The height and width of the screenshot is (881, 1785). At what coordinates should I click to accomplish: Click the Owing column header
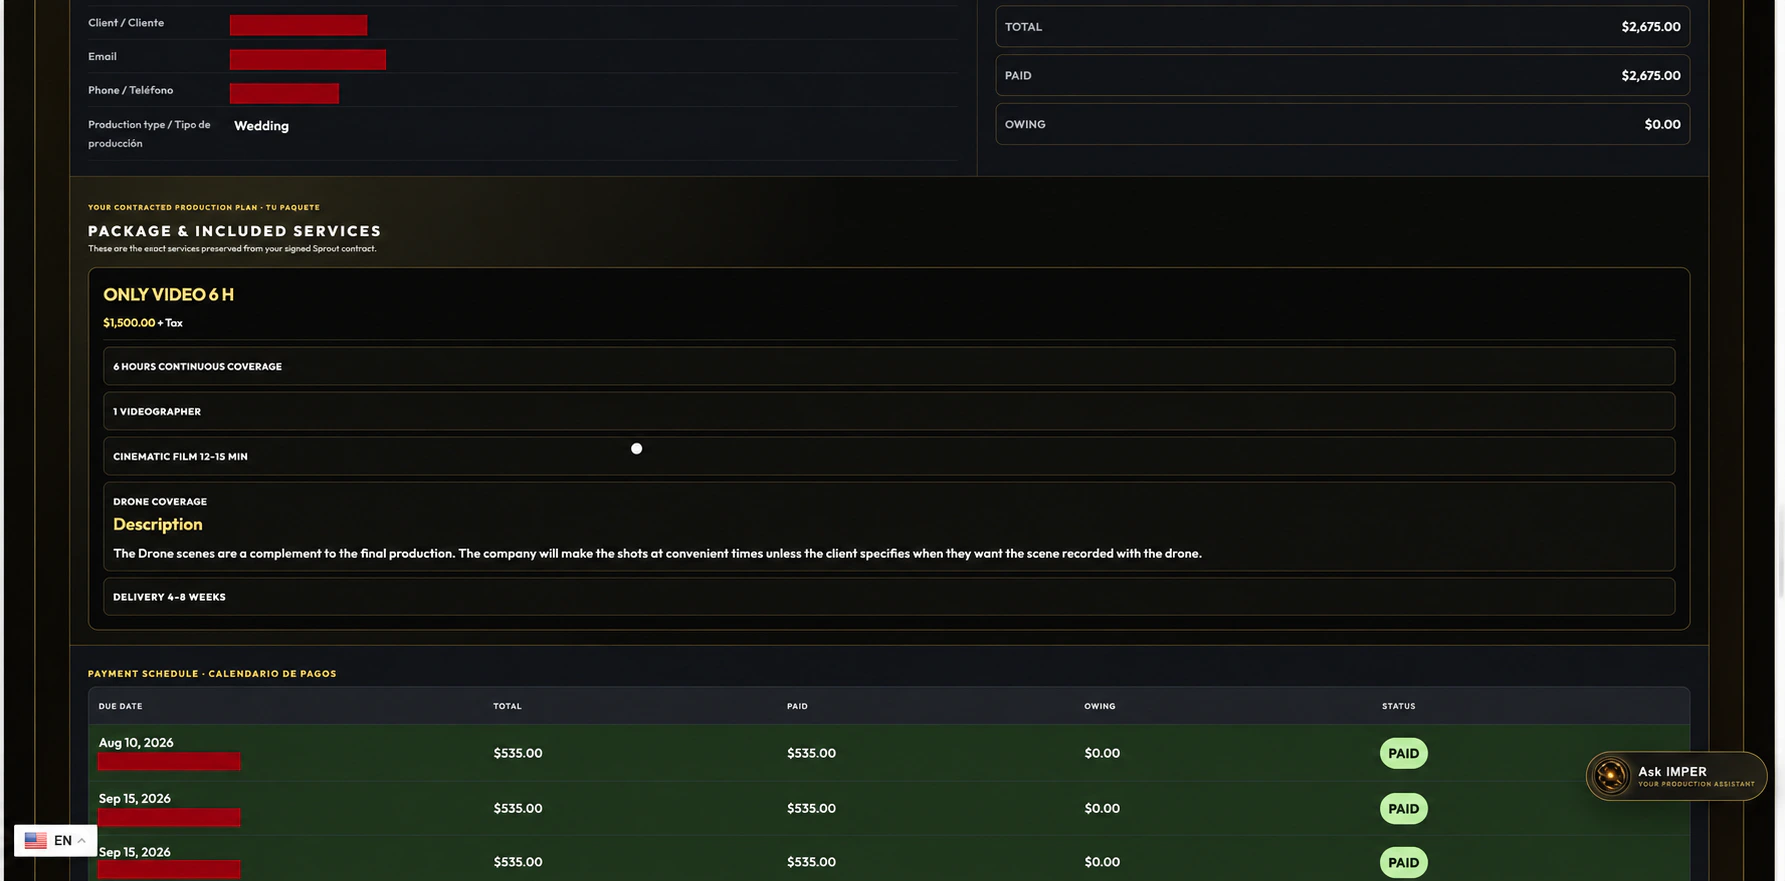coord(1100,707)
